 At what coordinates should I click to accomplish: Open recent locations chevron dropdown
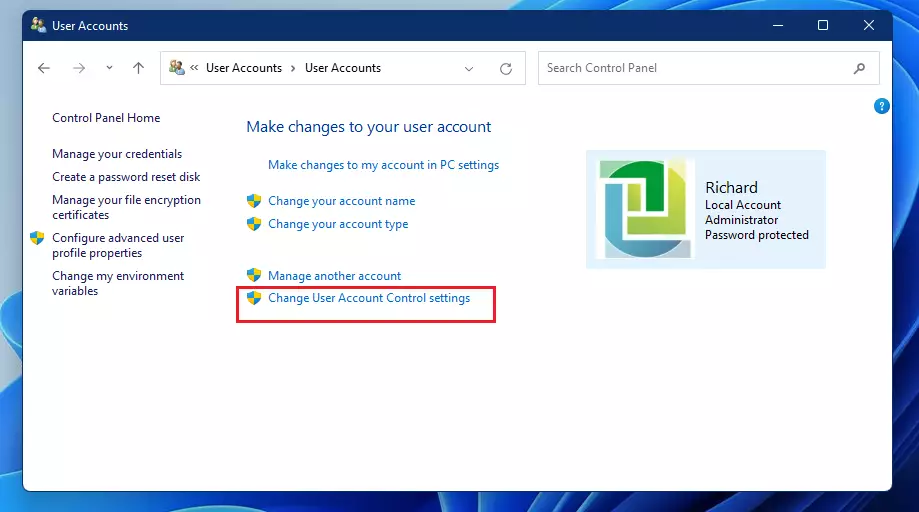click(109, 68)
